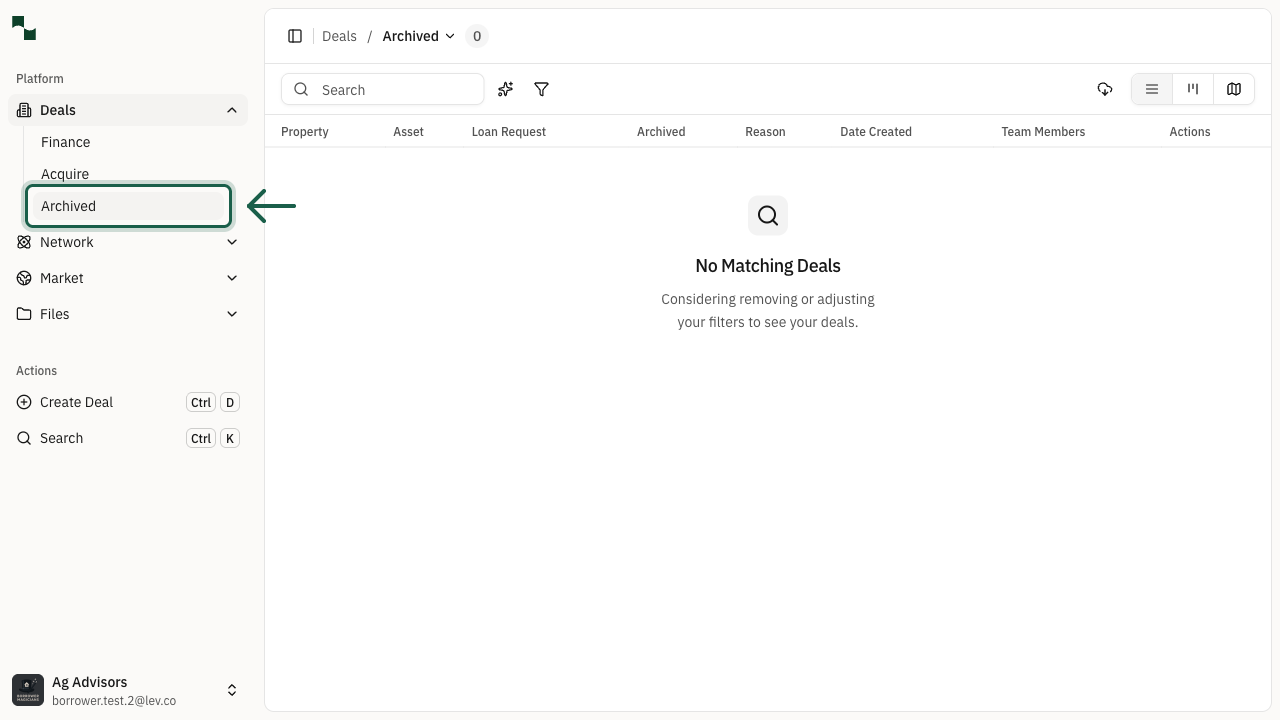Open the filter funnel icon
This screenshot has width=1280, height=720.
(x=541, y=90)
